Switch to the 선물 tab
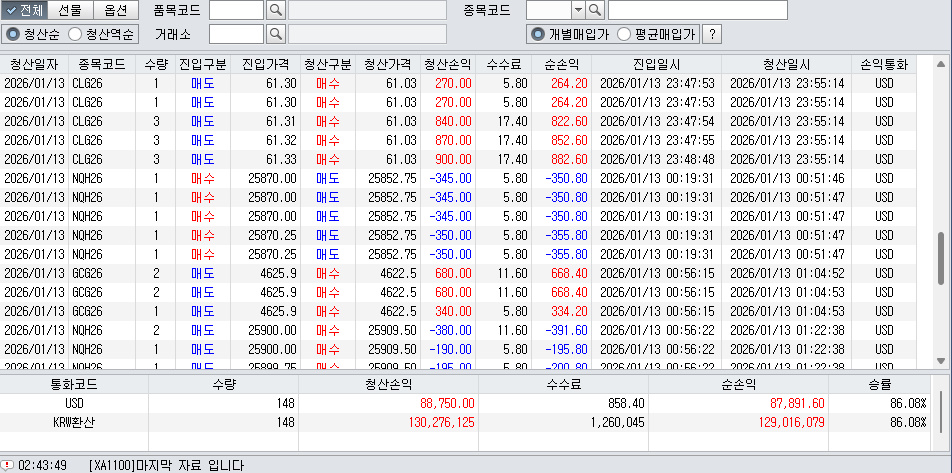952x473 pixels. click(70, 11)
